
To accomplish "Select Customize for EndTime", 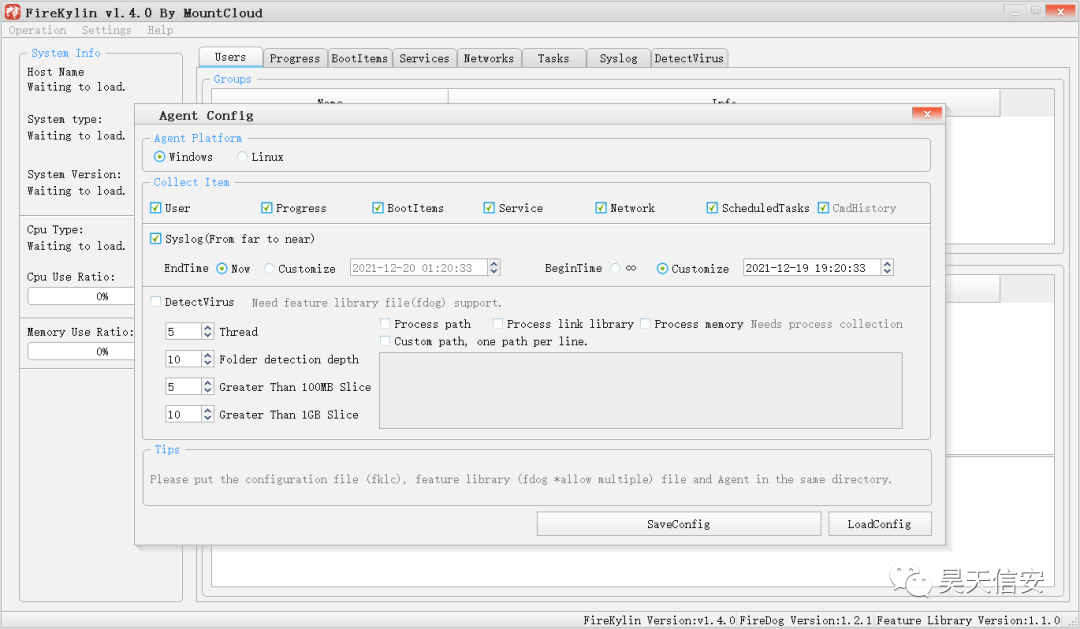I will 269,268.
